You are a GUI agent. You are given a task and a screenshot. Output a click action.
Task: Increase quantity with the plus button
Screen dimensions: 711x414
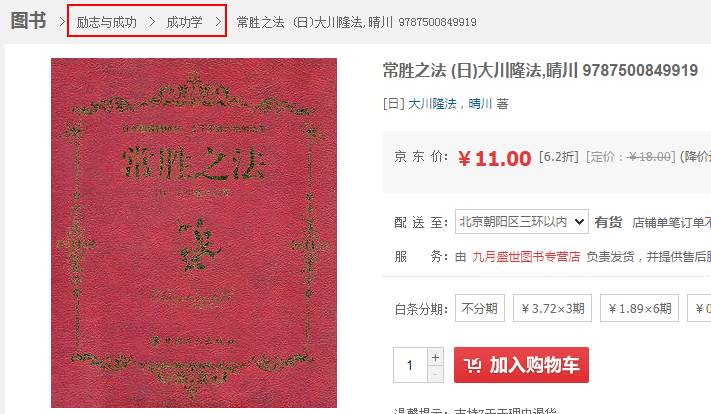435,357
